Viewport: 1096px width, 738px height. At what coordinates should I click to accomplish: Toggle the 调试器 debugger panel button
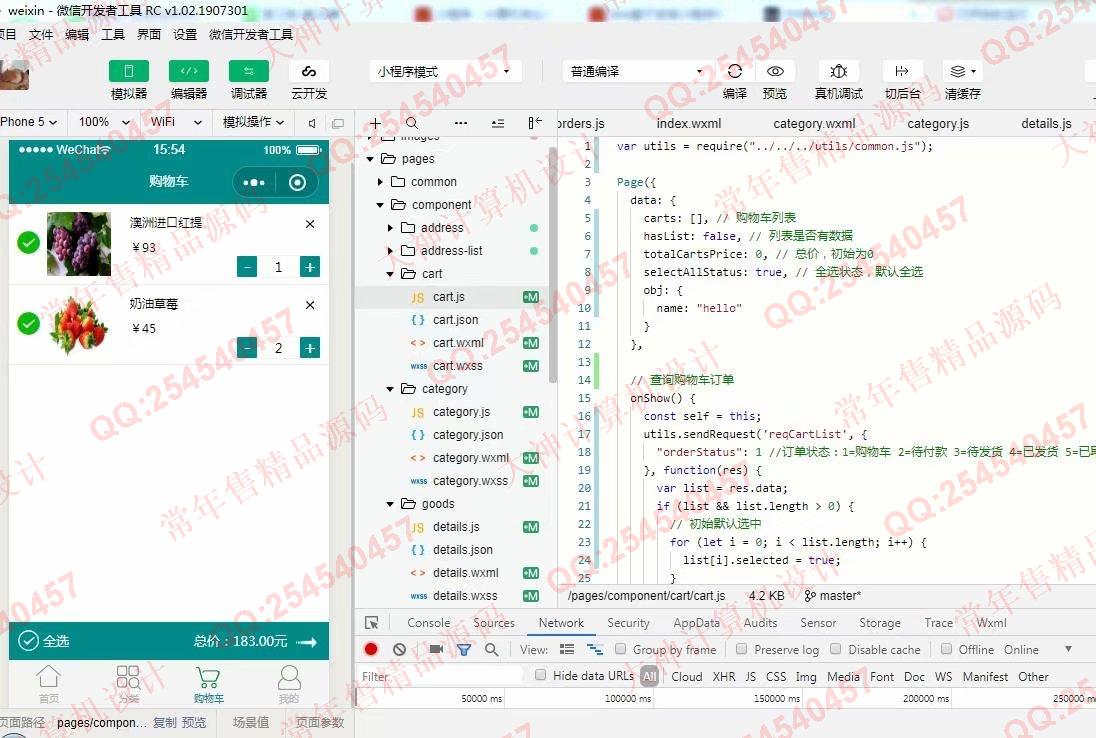click(248, 71)
